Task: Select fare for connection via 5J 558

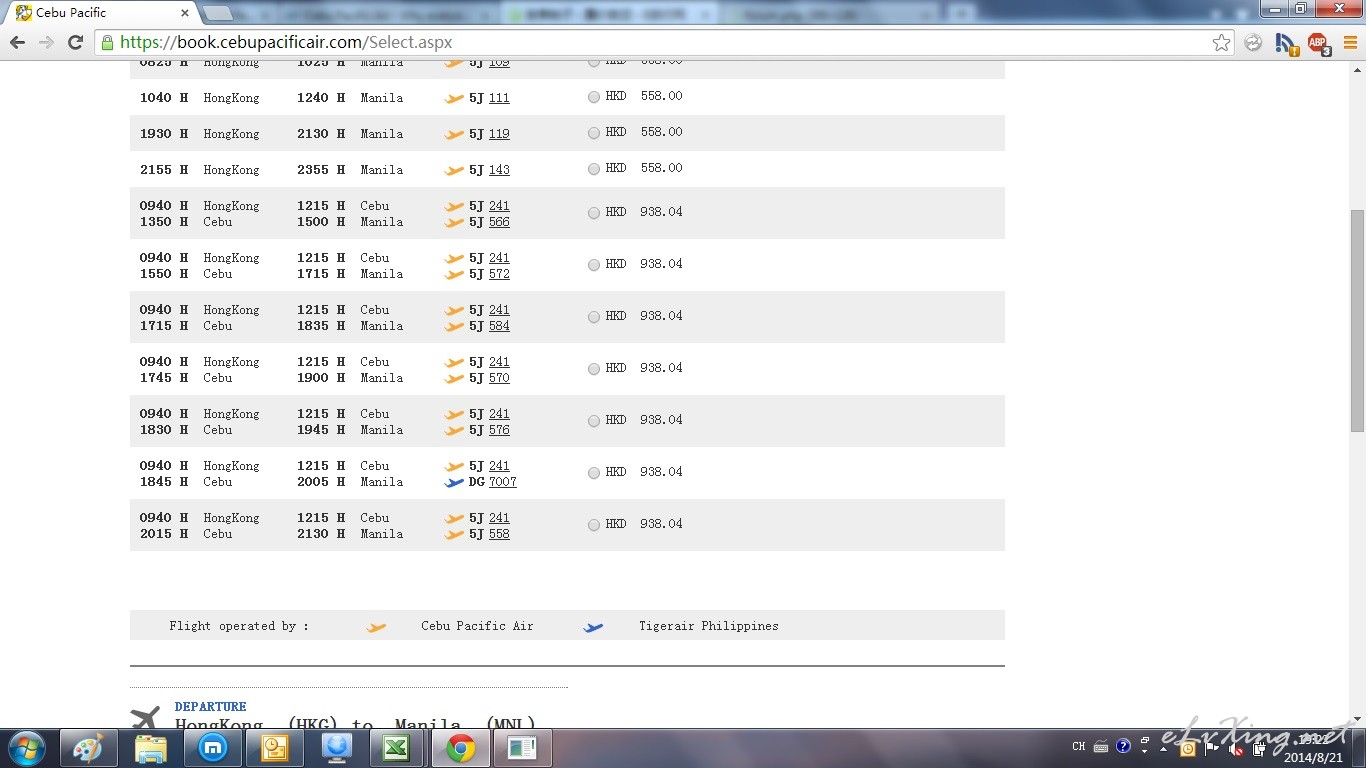Action: [x=594, y=525]
